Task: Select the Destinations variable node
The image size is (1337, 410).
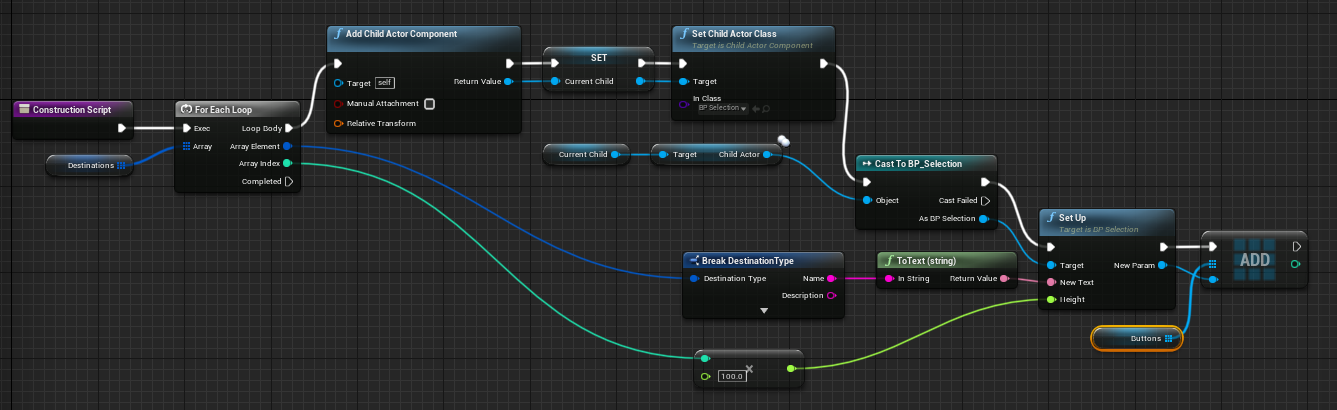Action: 90,165
